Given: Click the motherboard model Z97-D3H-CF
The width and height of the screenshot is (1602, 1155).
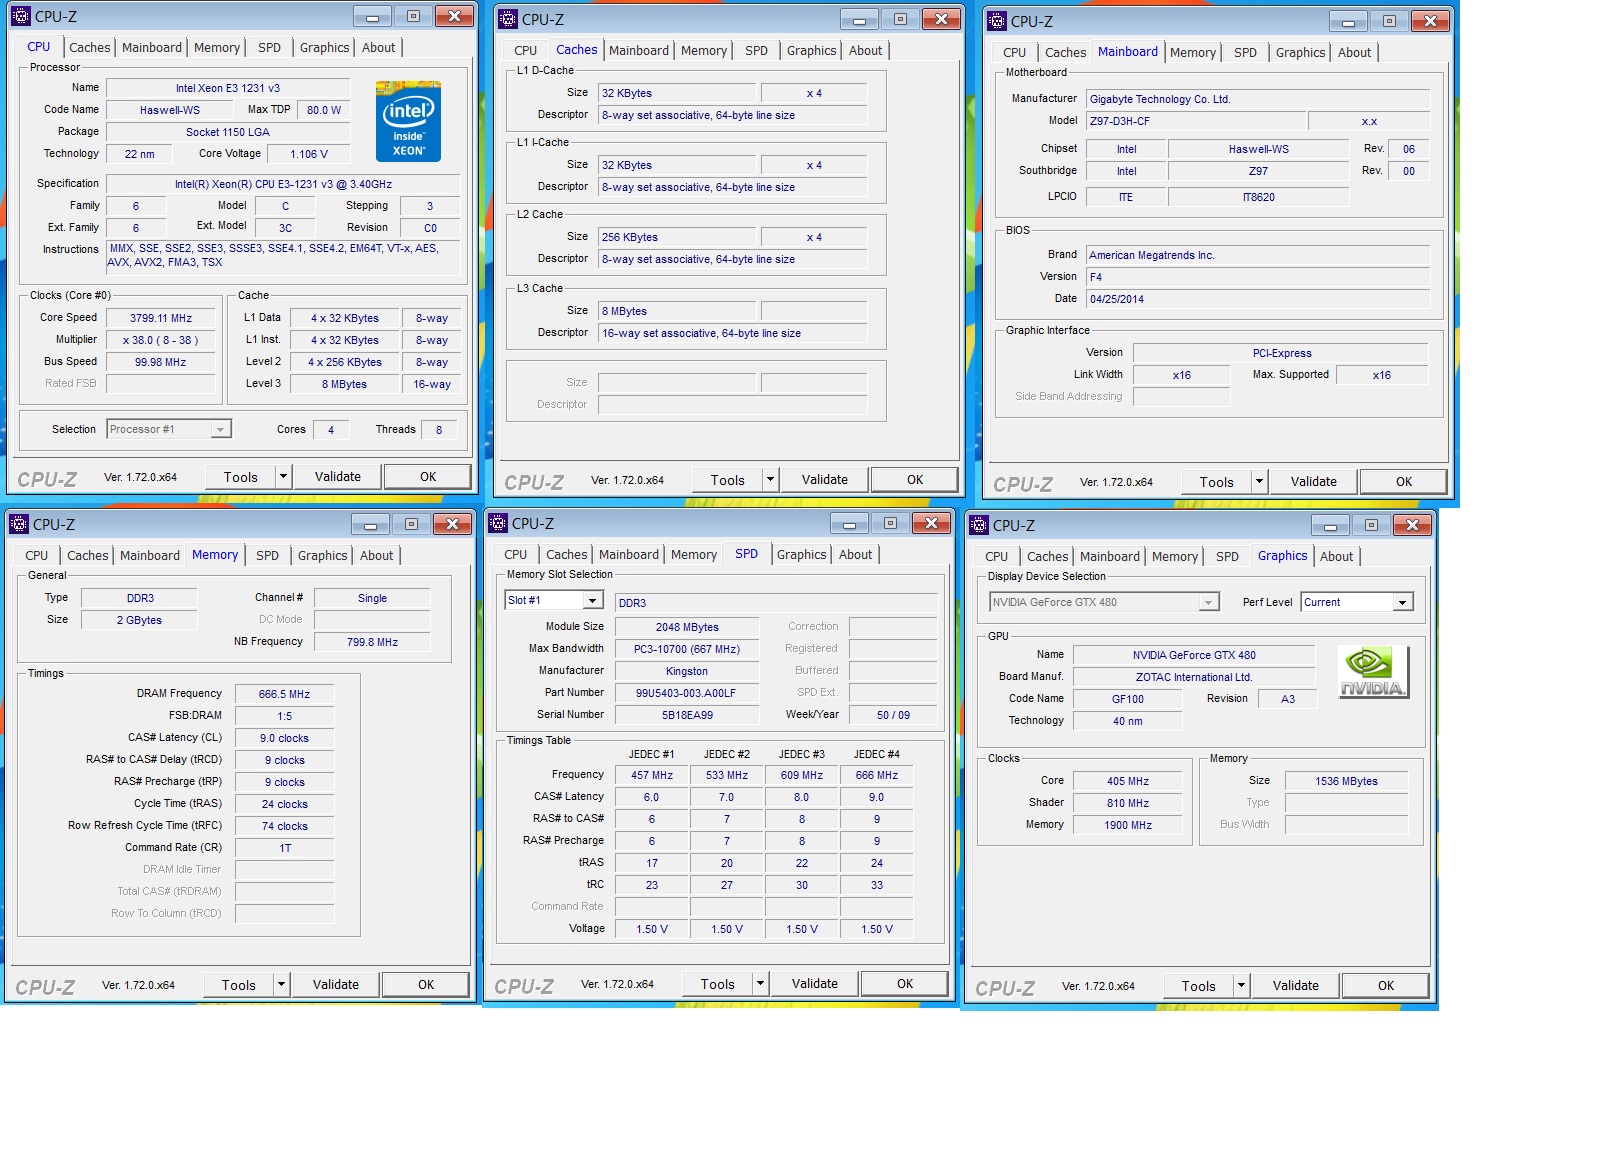Looking at the screenshot, I should pos(1196,121).
